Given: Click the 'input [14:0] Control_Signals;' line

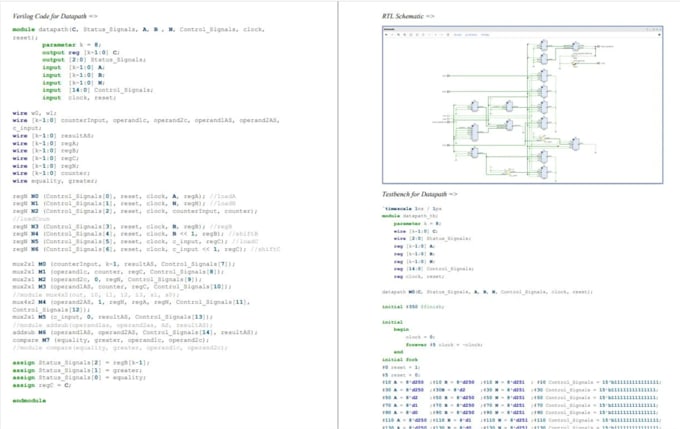Looking at the screenshot, I should tap(98, 90).
